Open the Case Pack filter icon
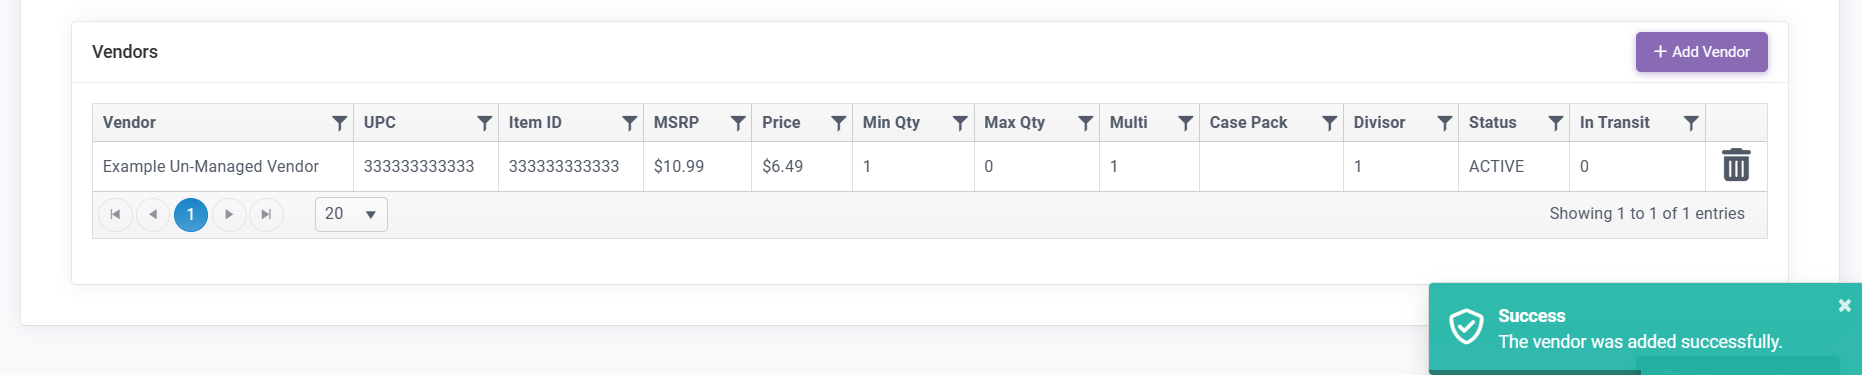This screenshot has width=1862, height=375. [x=1330, y=123]
